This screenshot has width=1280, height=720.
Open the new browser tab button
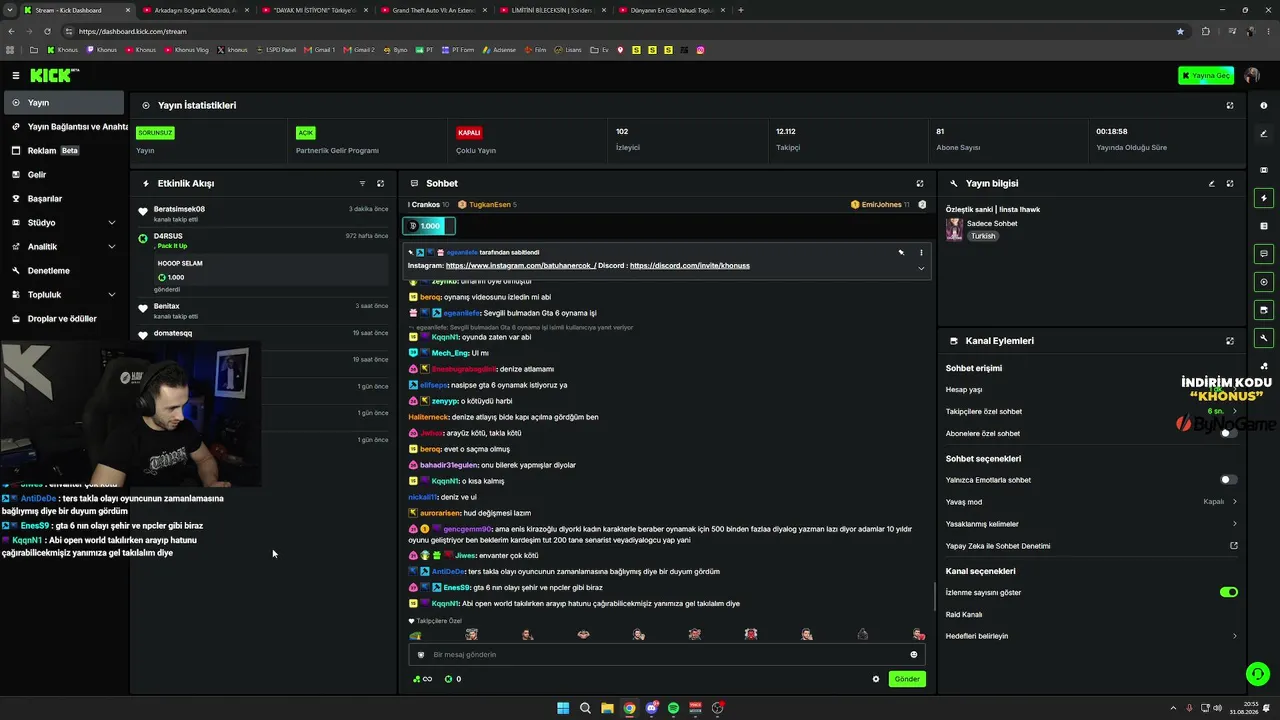[x=740, y=10]
